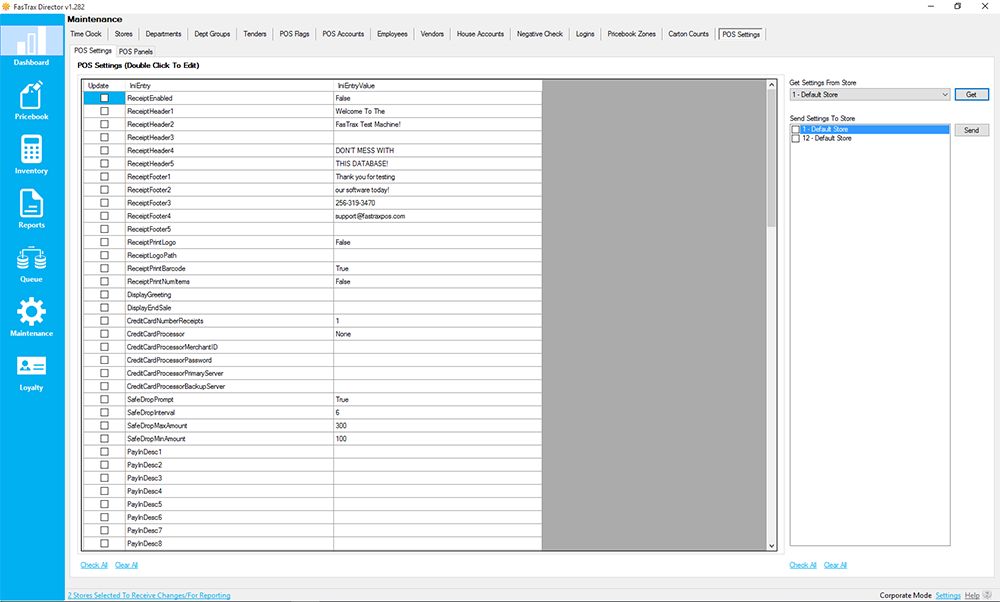Tick the SafeDropMaxAmount update checkbox
Viewport: 1000px width, 602px height.
click(105, 425)
